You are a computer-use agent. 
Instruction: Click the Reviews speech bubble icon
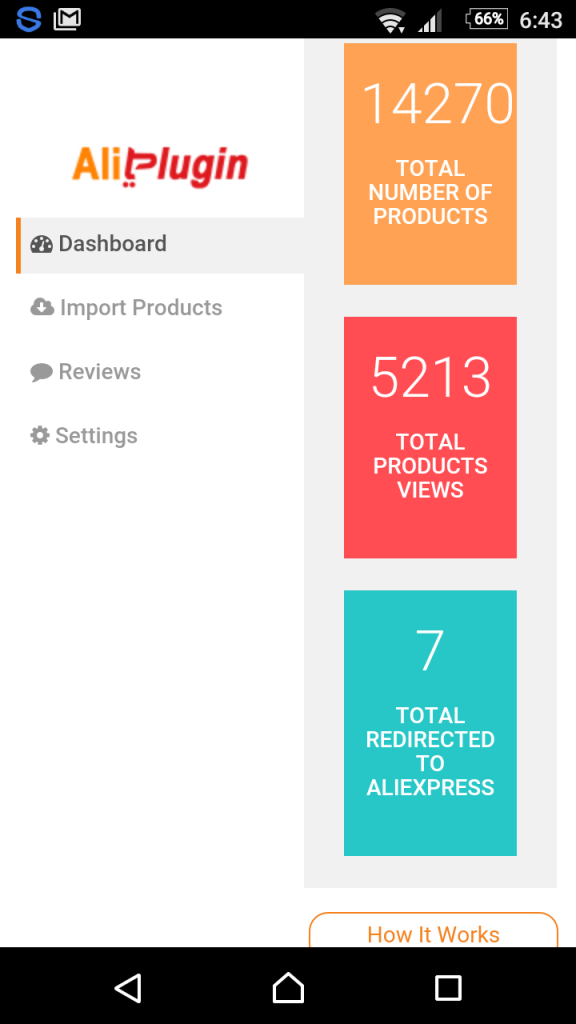point(41,372)
